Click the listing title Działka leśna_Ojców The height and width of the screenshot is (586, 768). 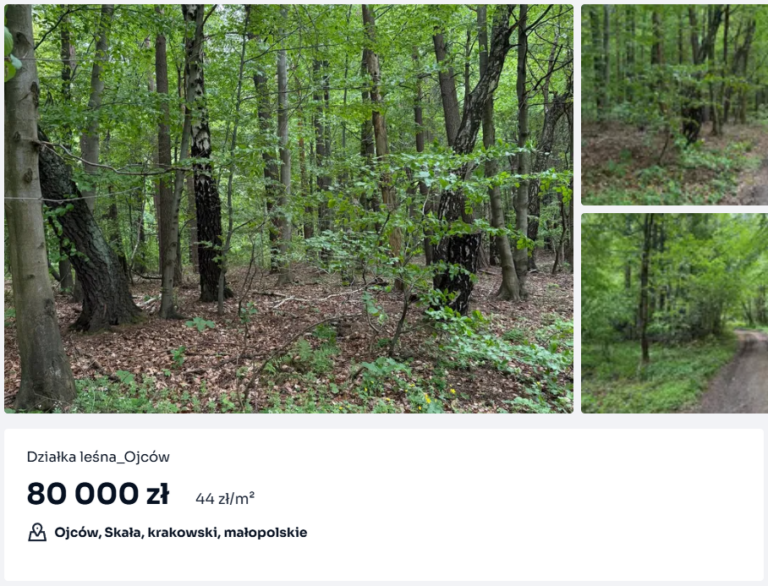[x=98, y=457]
